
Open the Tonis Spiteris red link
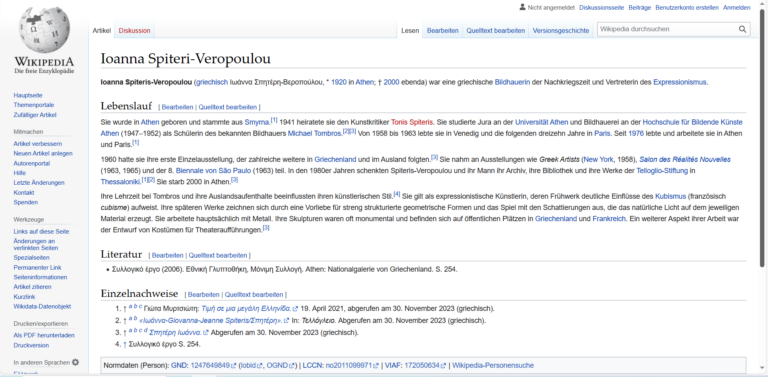pos(412,121)
